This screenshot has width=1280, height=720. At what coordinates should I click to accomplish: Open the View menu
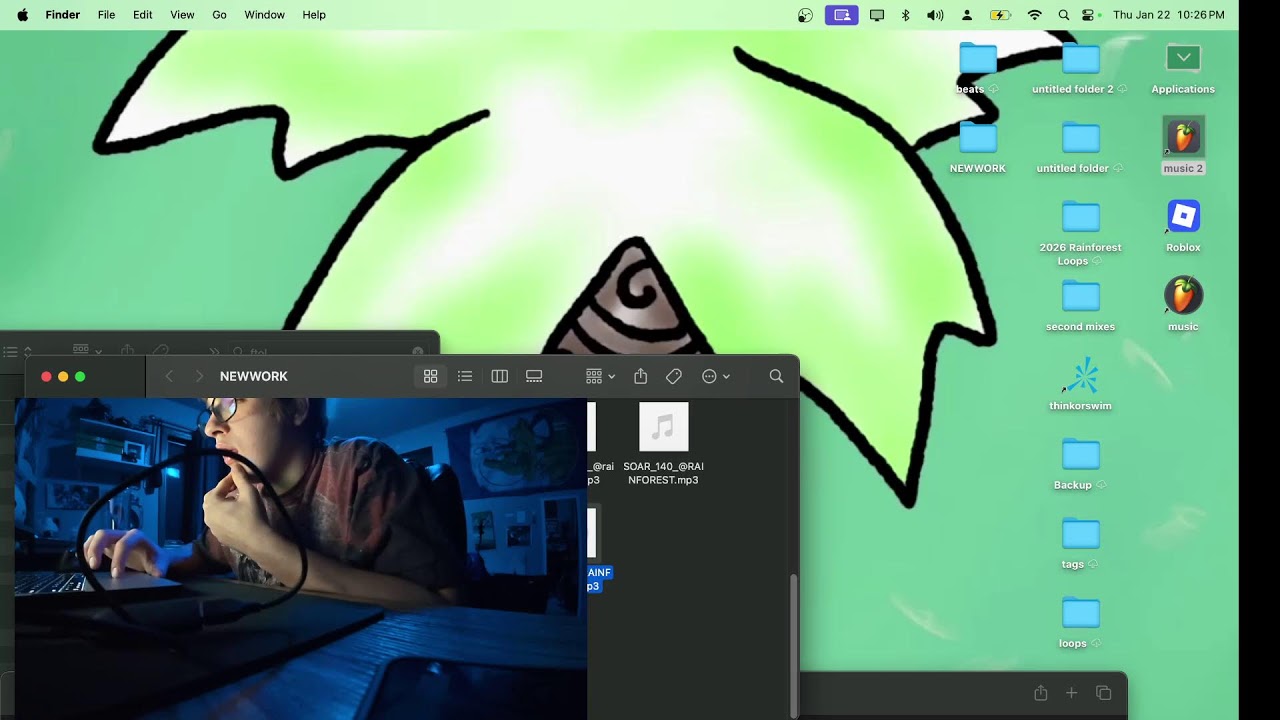182,15
